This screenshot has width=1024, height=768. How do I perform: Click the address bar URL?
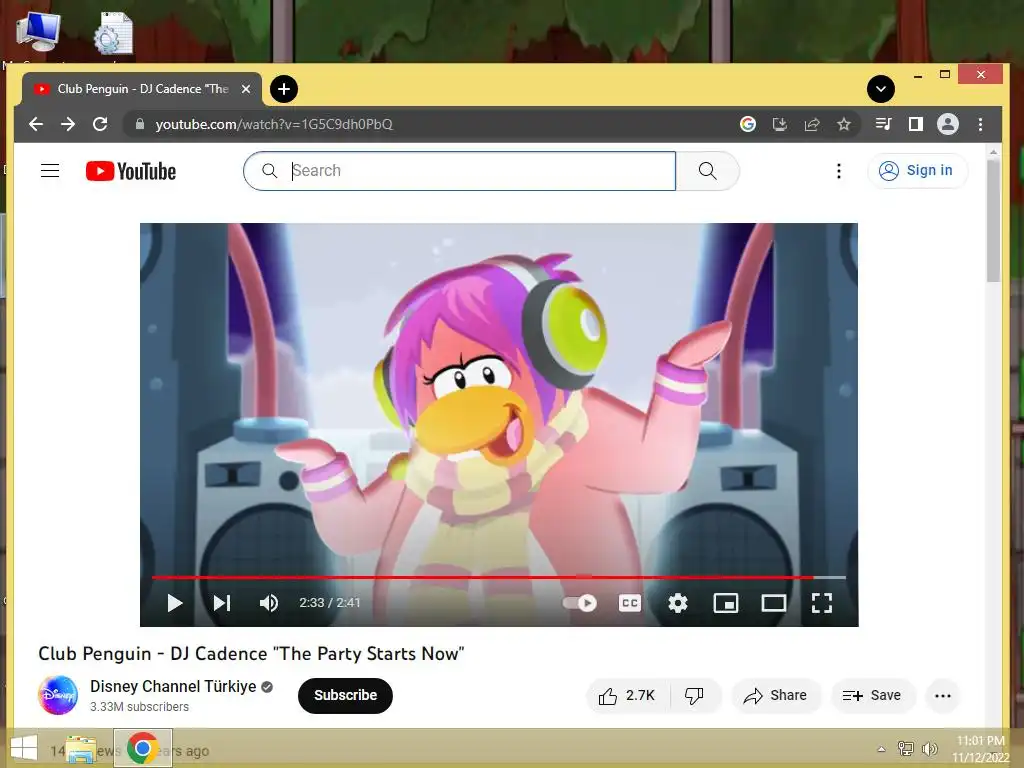(274, 124)
